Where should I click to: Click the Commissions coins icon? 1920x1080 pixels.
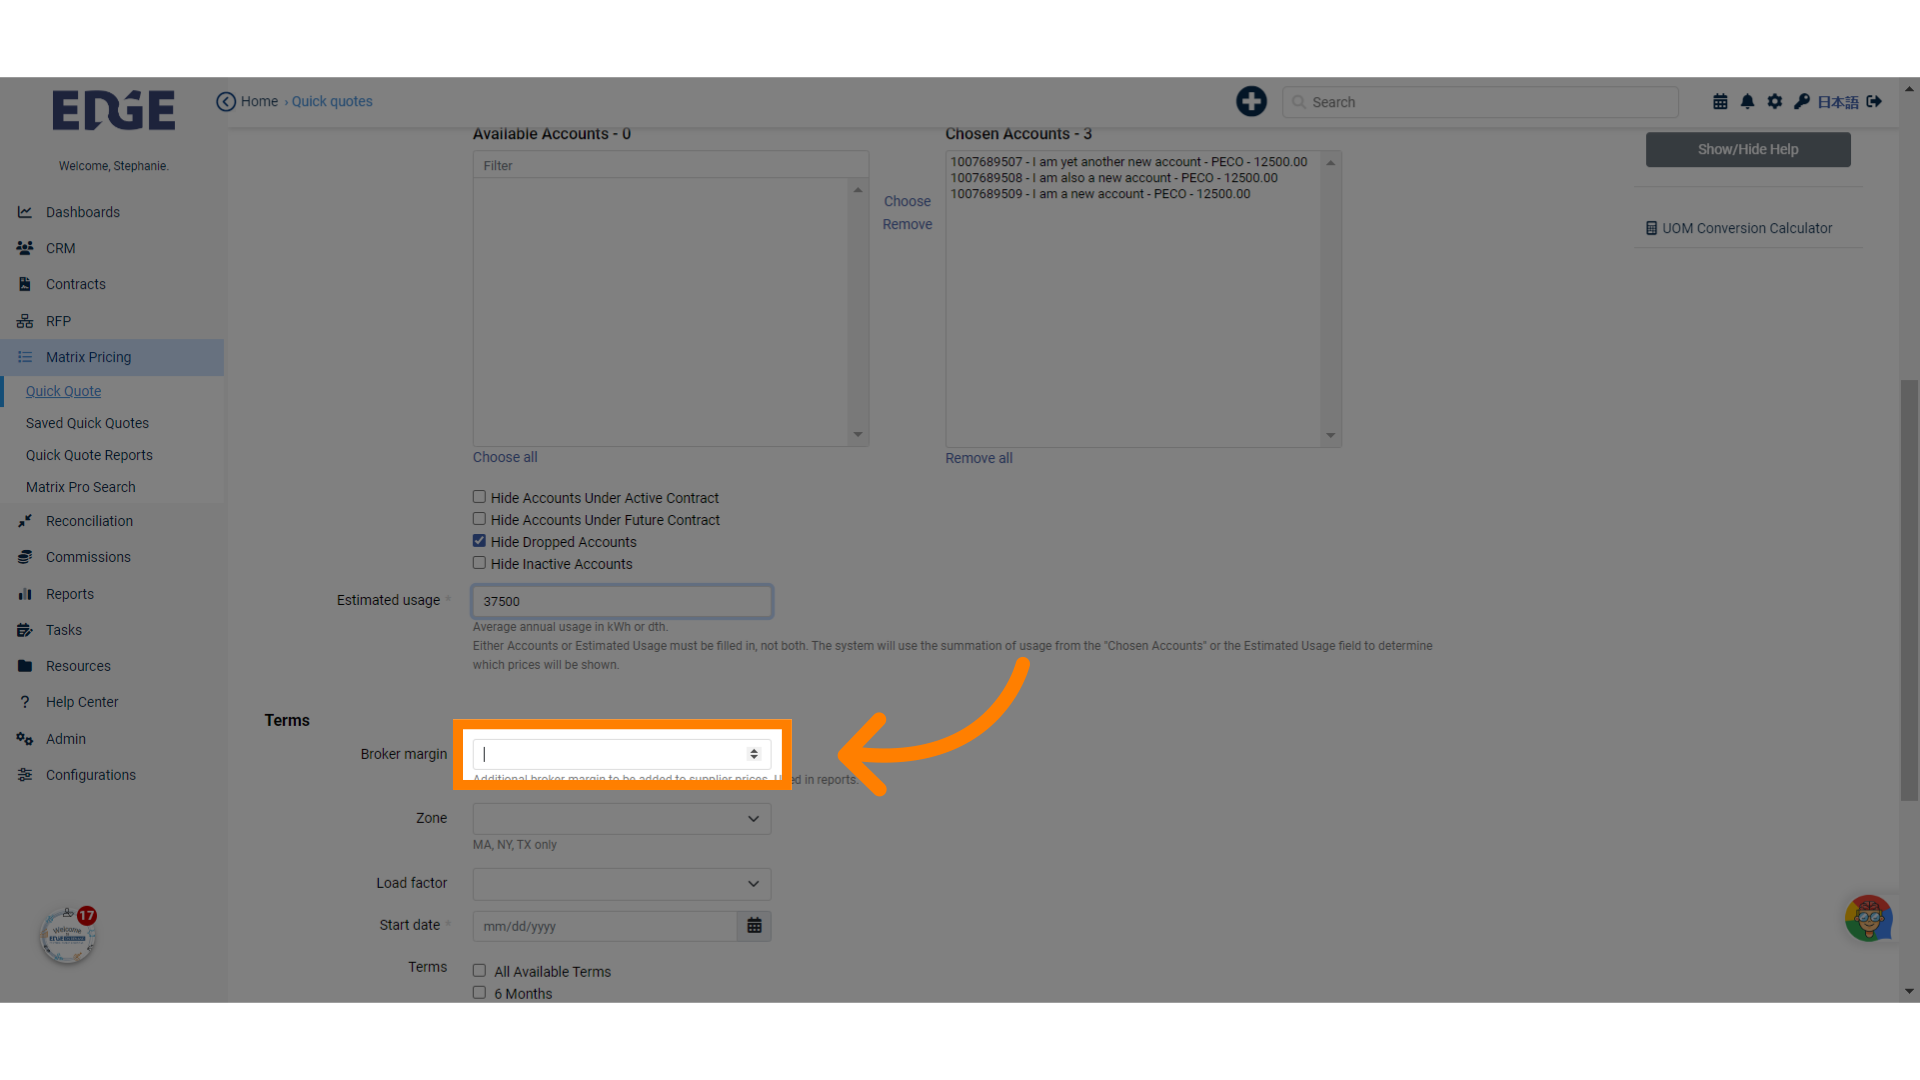click(x=25, y=557)
